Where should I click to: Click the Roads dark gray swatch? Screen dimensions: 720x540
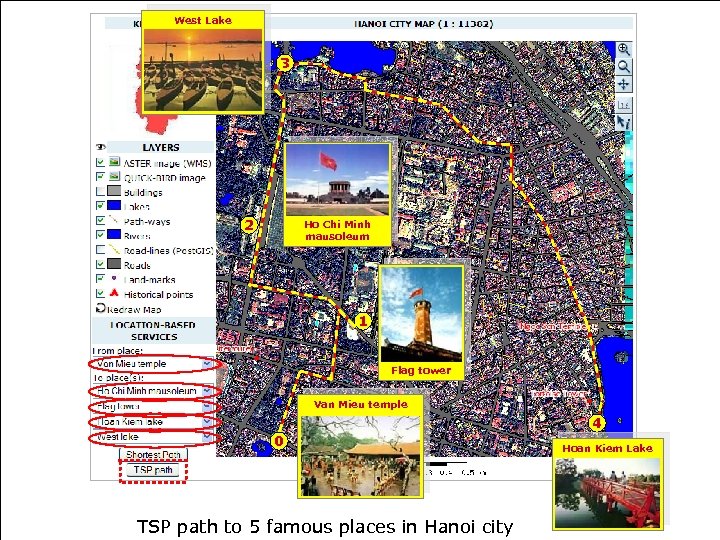point(114,264)
